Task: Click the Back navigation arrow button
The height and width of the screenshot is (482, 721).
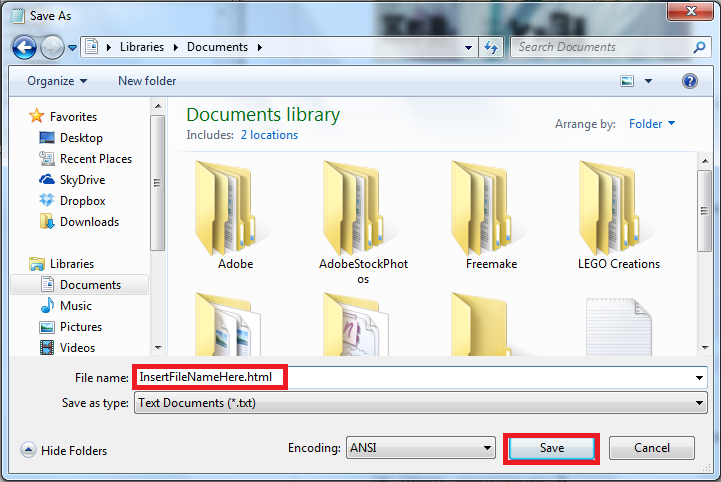Action: point(25,47)
